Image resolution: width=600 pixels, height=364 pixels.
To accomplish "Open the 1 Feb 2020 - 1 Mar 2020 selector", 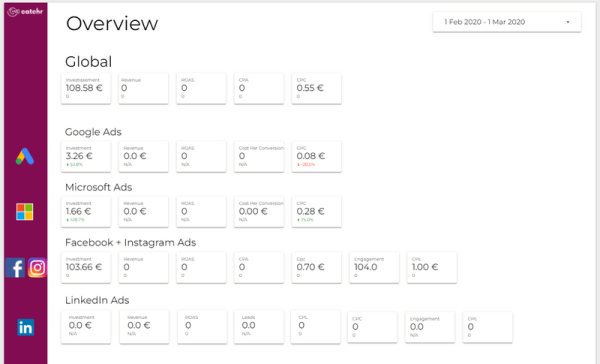I will click(507, 22).
